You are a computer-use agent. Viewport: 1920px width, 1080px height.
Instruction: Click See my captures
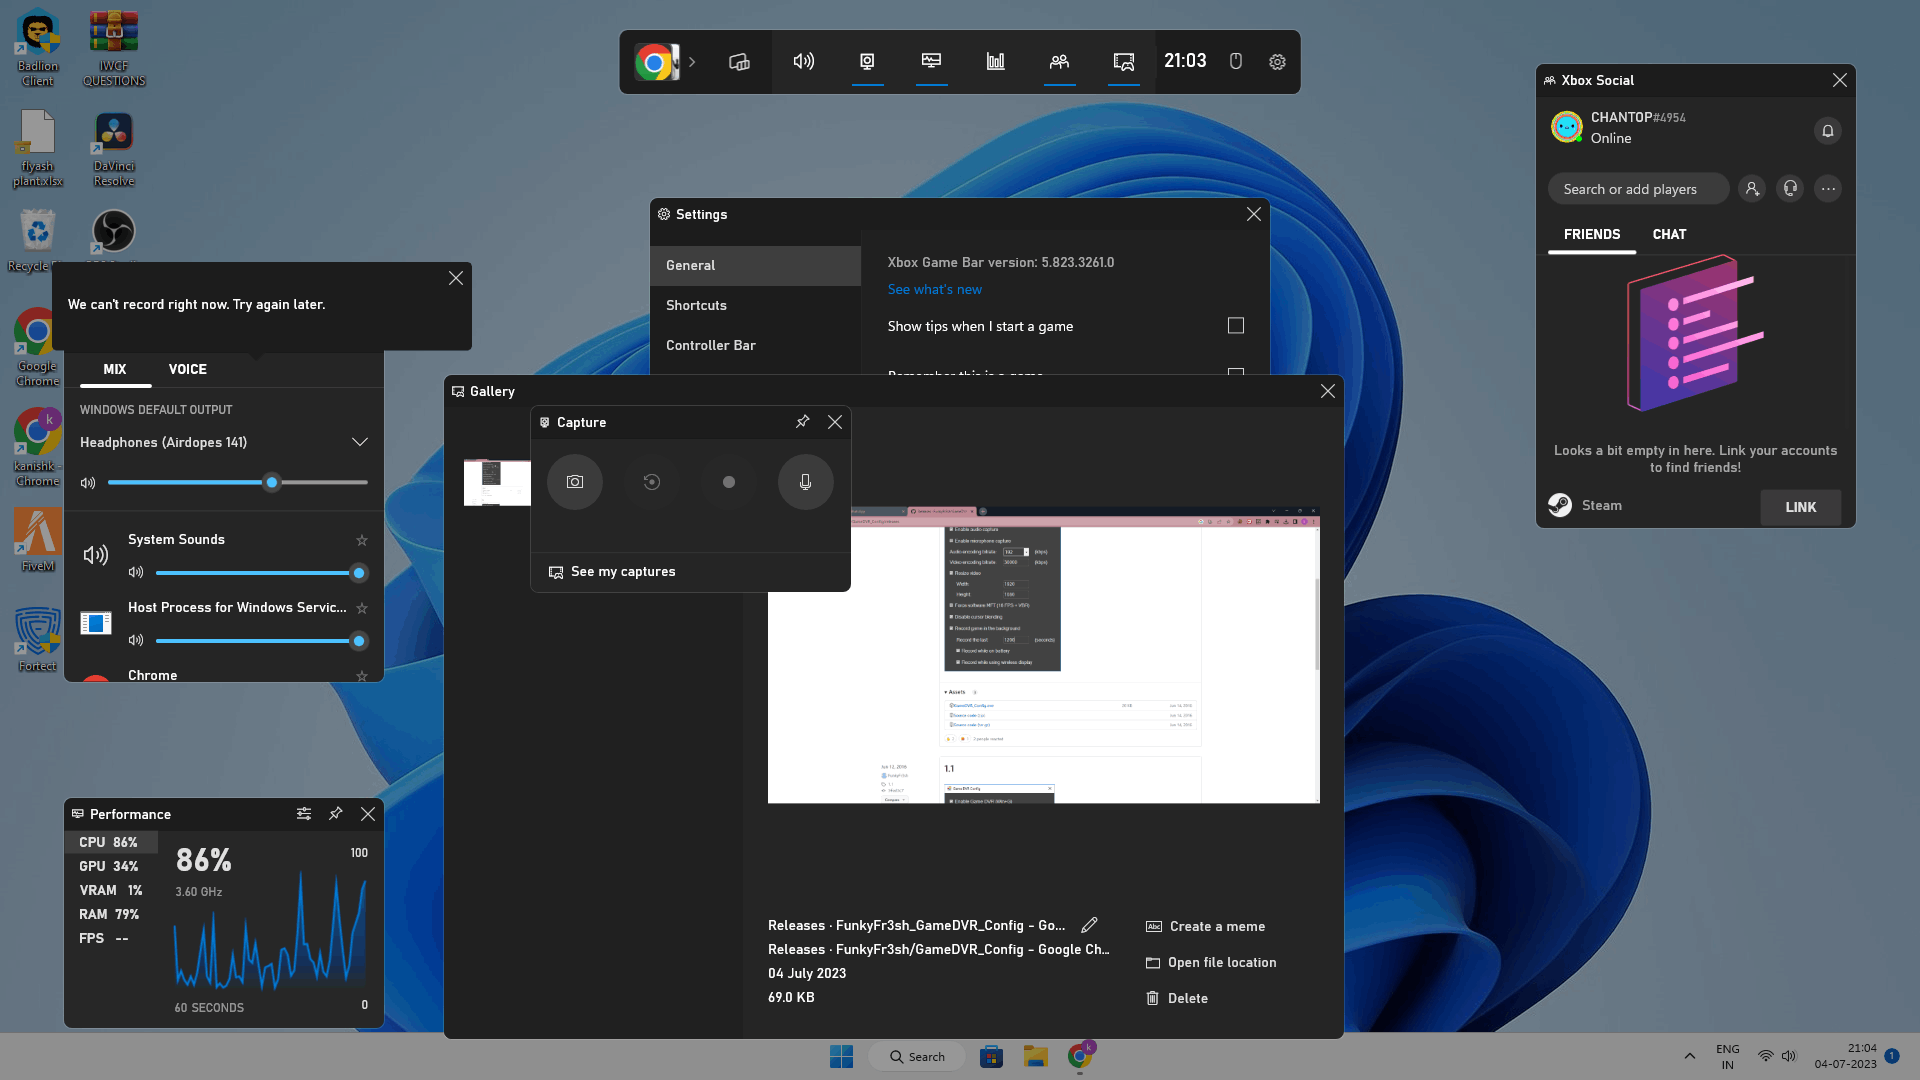[612, 572]
